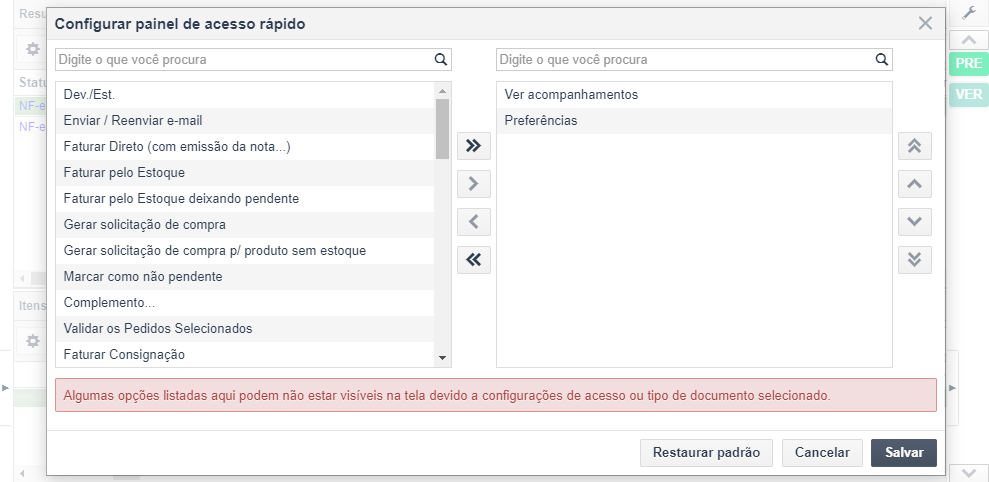Click the gear icon beside the Itens panel
This screenshot has height=482, width=989.
pyautogui.click(x=33, y=341)
